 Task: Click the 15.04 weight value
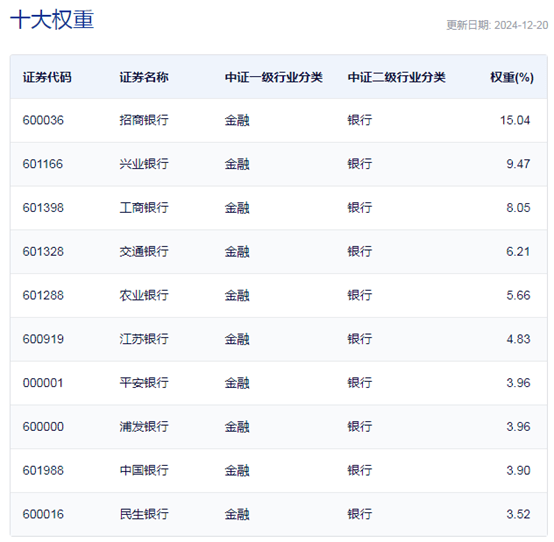click(515, 120)
